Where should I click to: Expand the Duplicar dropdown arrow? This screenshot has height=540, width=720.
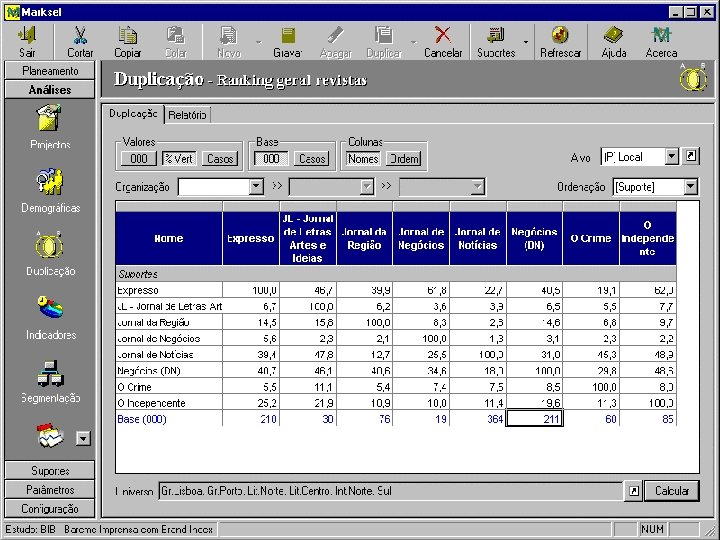click(414, 42)
